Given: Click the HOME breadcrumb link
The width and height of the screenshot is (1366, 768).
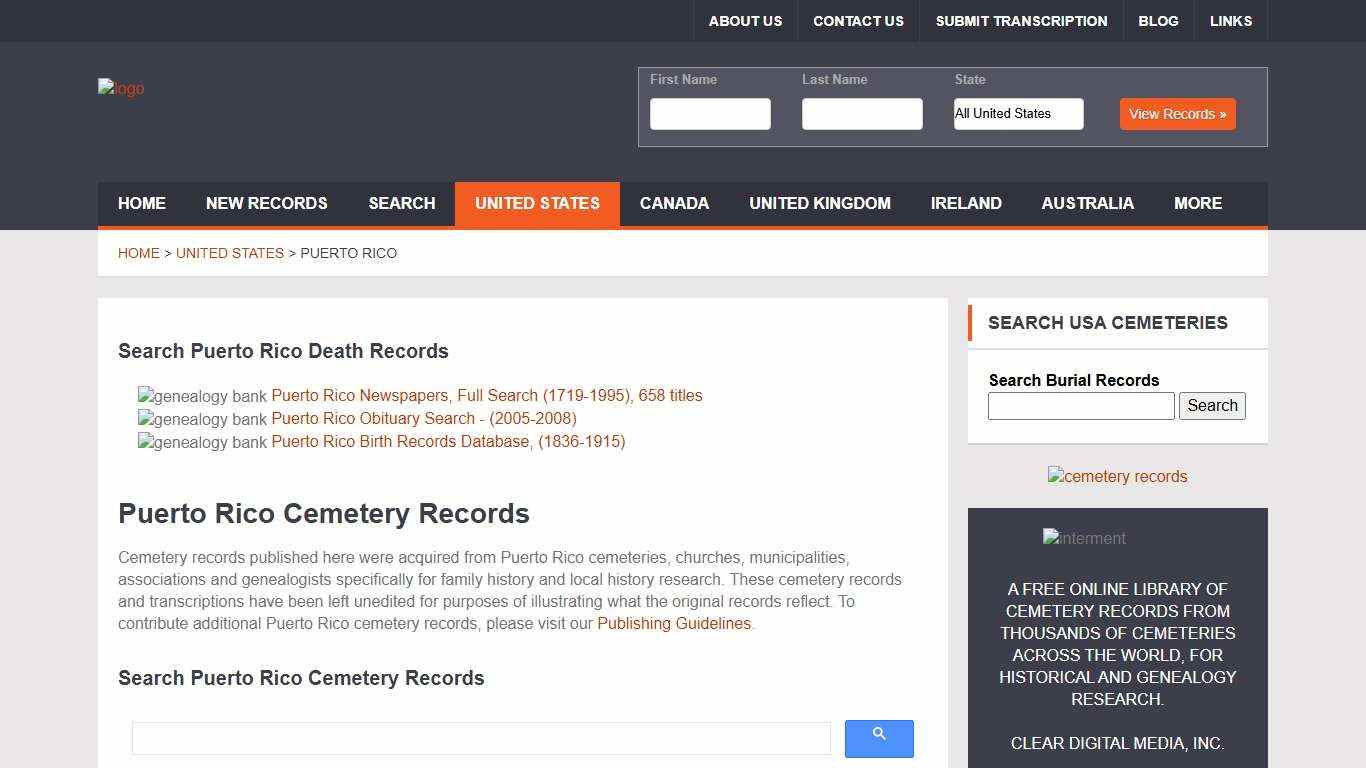Looking at the screenshot, I should pos(139,253).
